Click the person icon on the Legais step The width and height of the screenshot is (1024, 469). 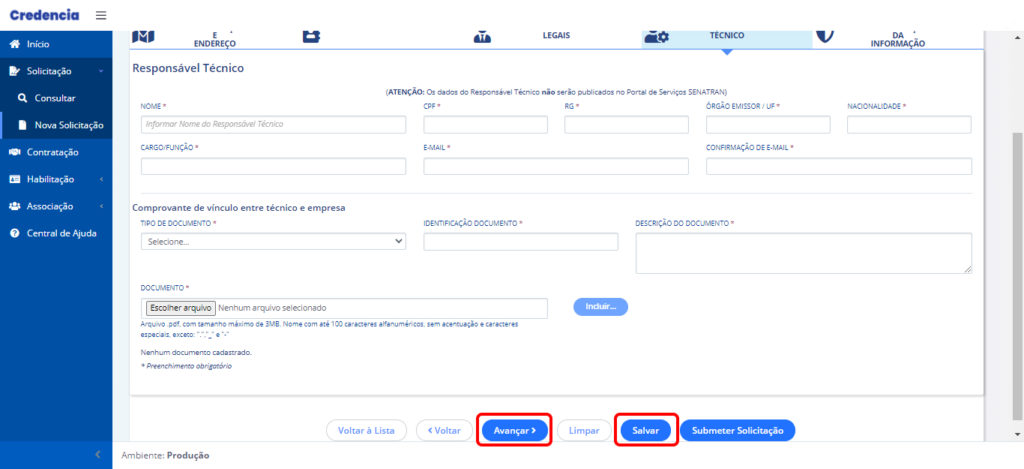coord(482,37)
